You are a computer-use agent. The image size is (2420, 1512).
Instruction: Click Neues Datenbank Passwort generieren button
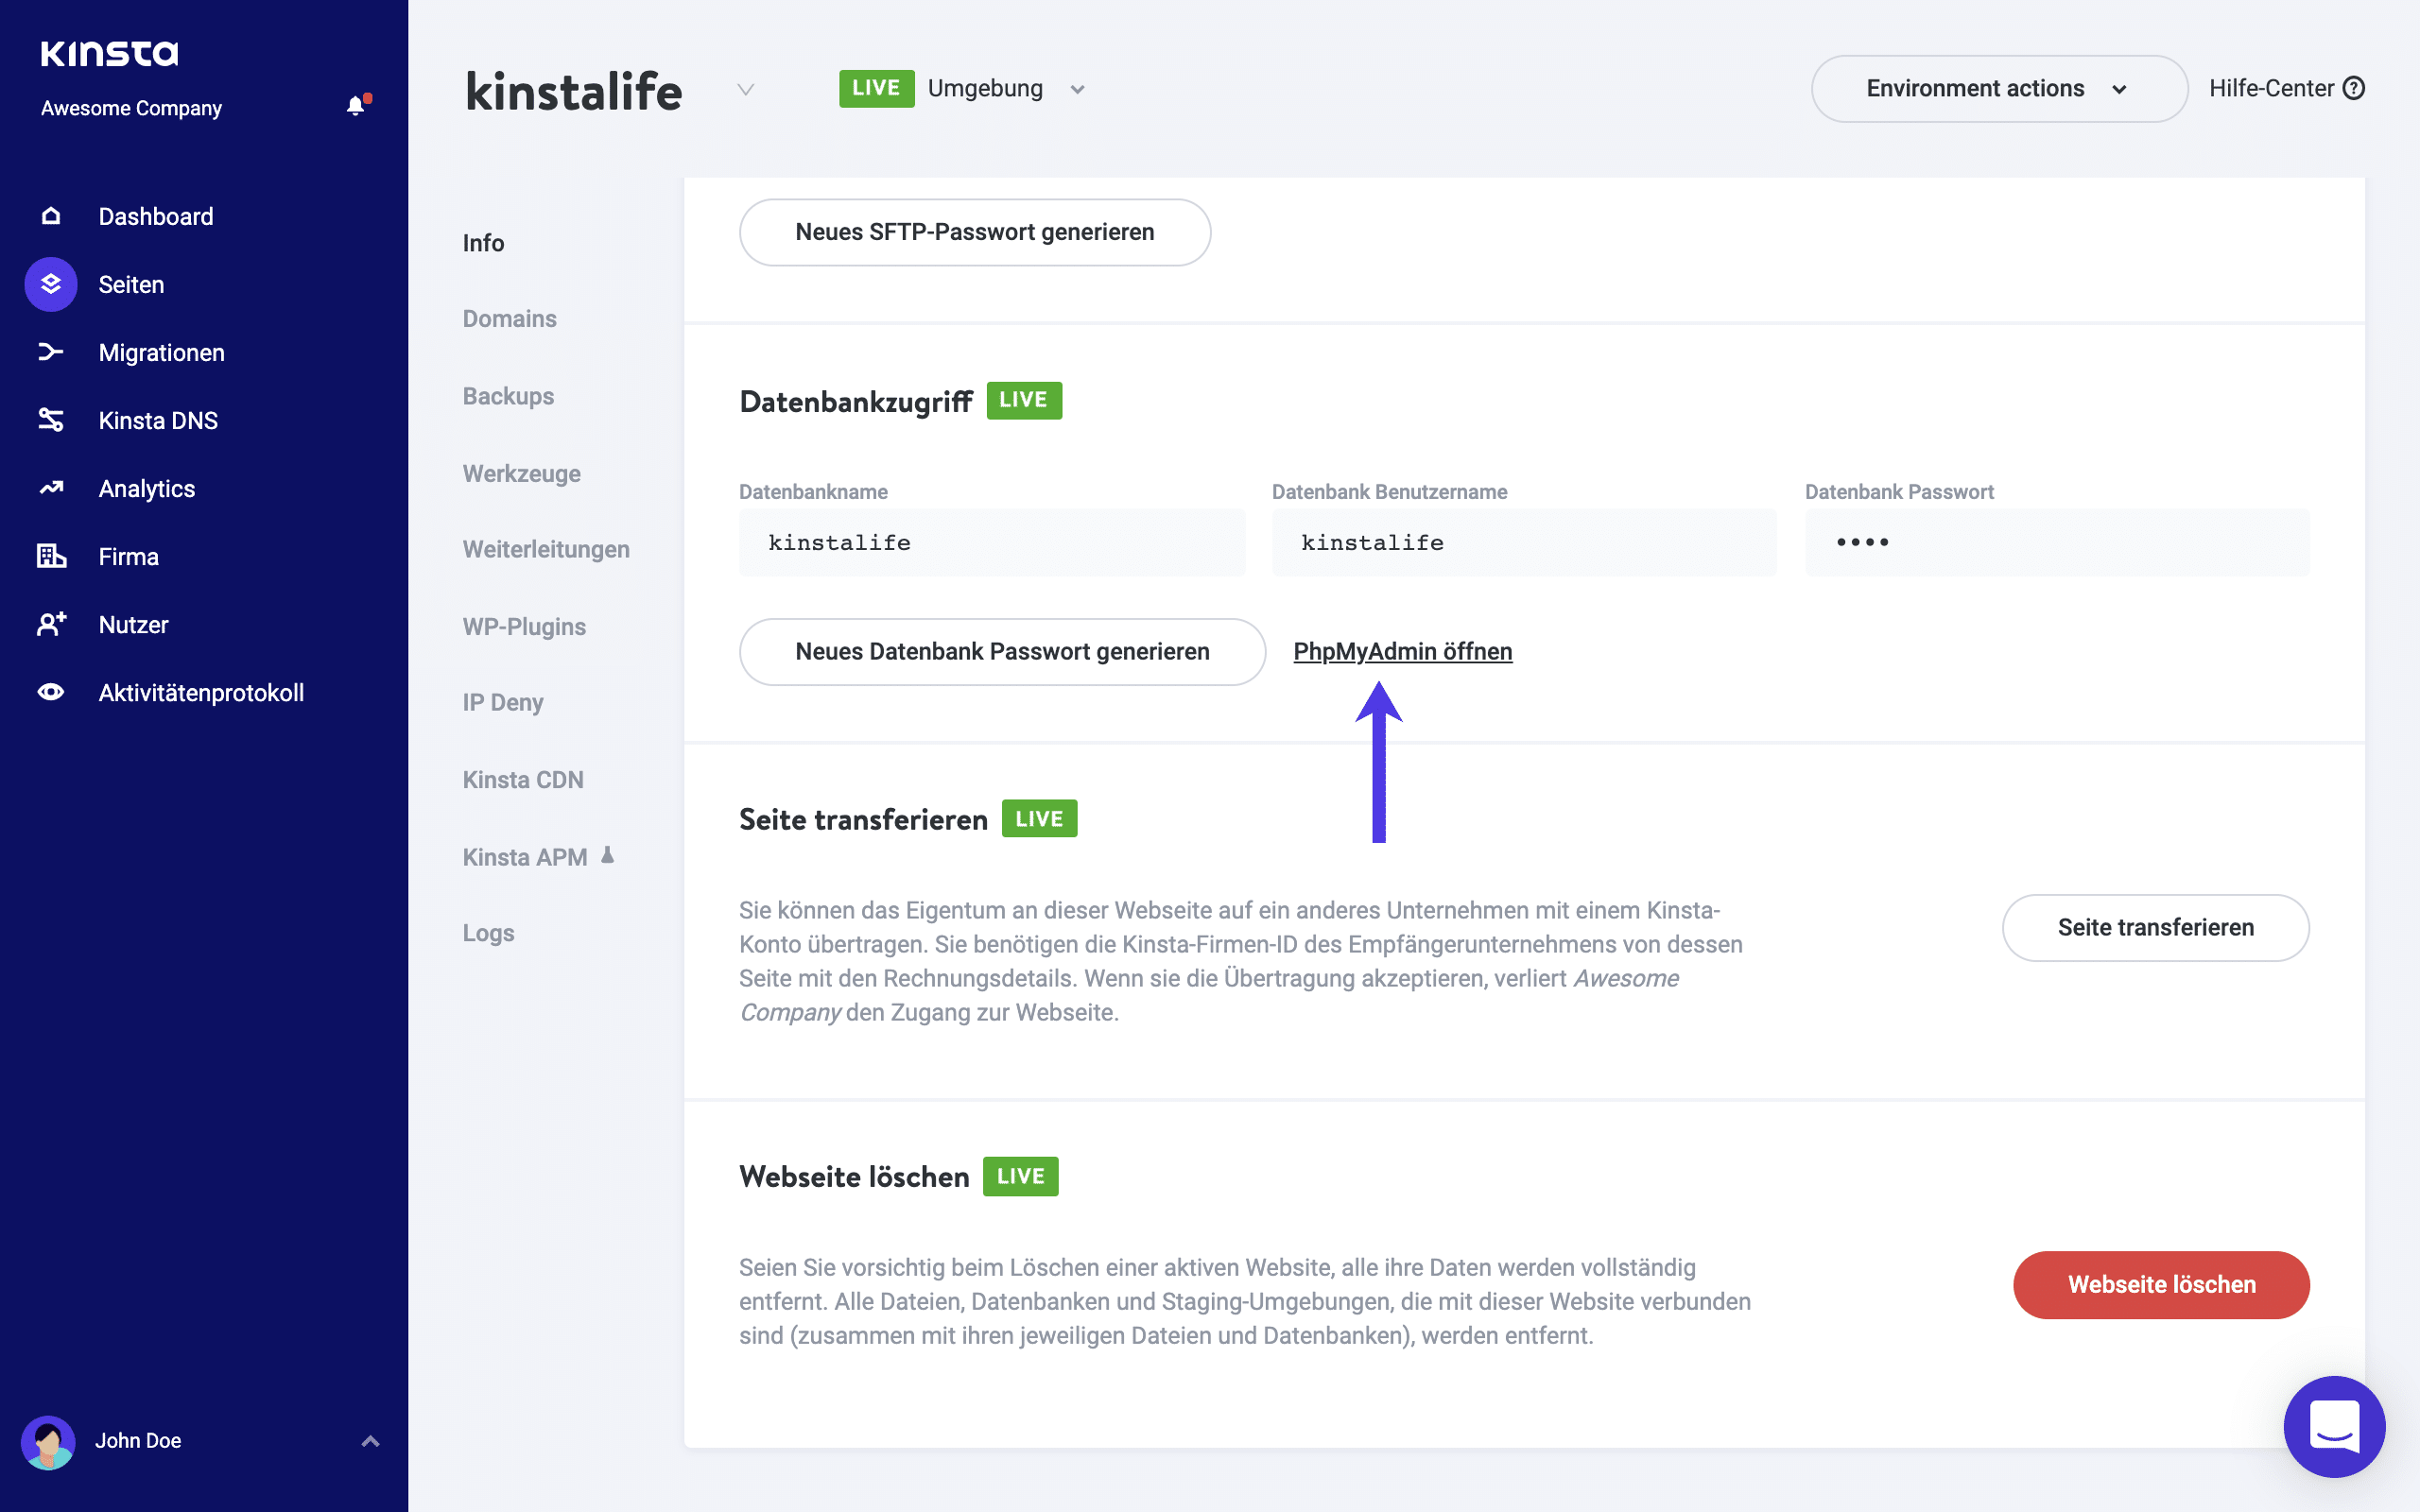[1002, 651]
